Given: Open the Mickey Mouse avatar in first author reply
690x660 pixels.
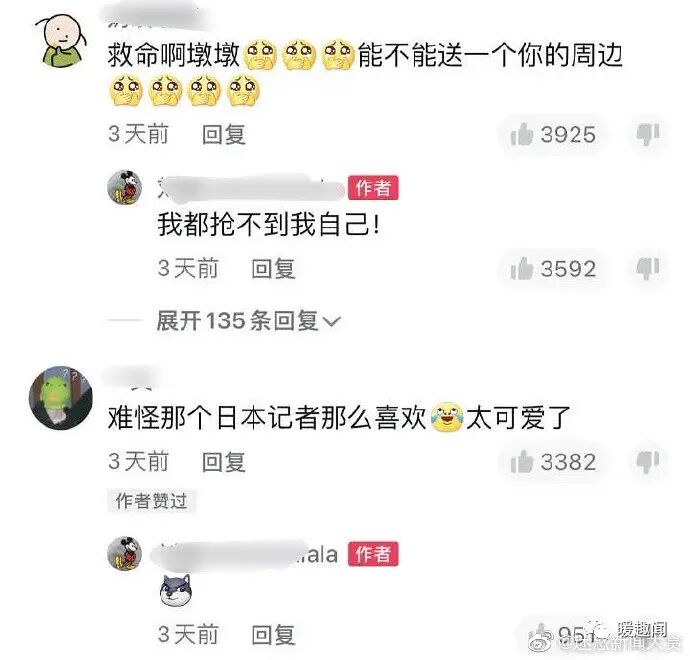Looking at the screenshot, I should click(125, 187).
